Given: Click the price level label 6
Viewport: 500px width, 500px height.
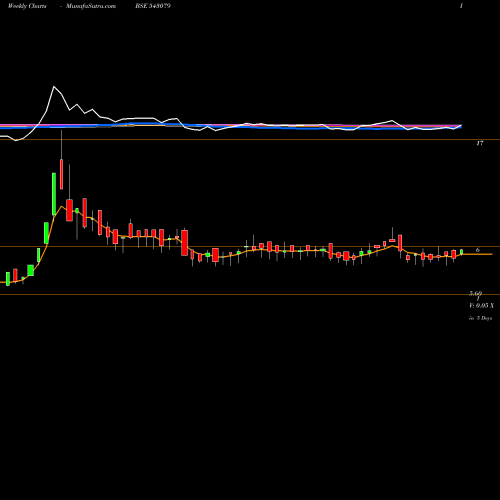Looking at the screenshot, I should (478, 250).
